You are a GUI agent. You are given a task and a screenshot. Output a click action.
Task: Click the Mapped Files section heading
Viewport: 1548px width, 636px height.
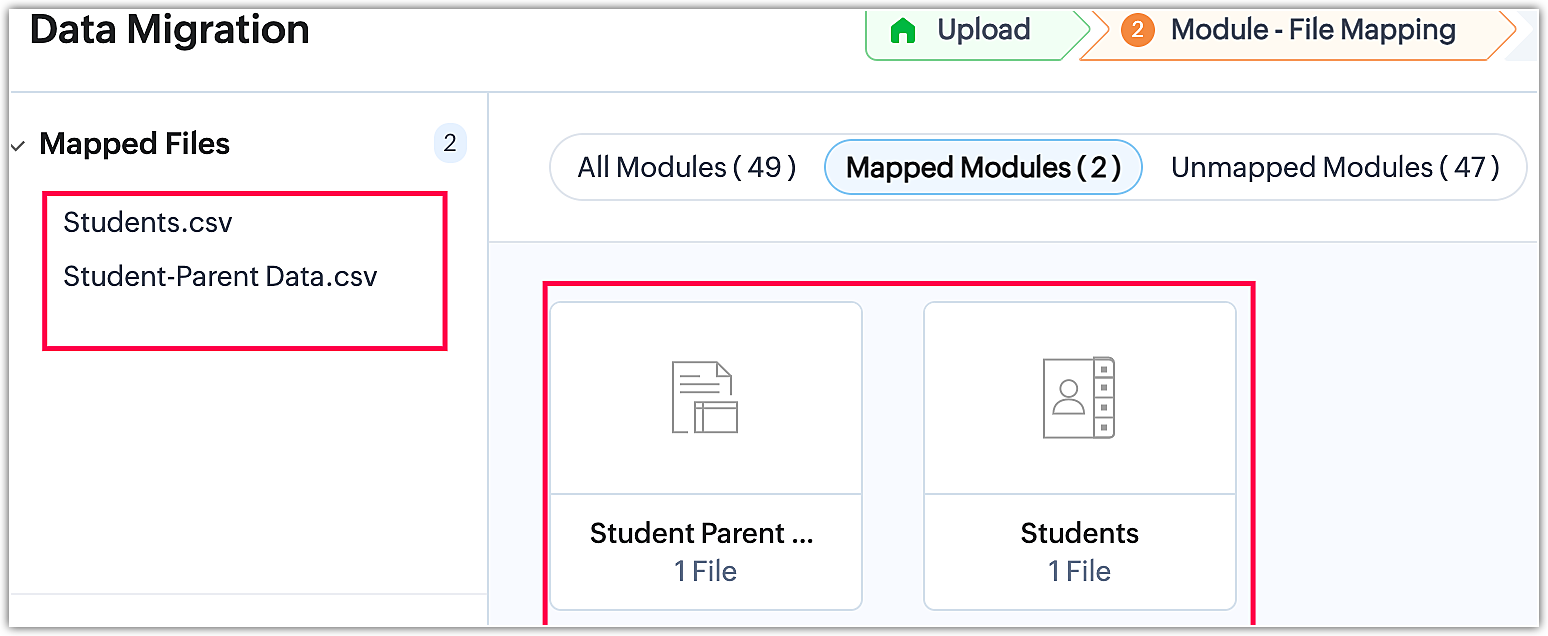(134, 144)
